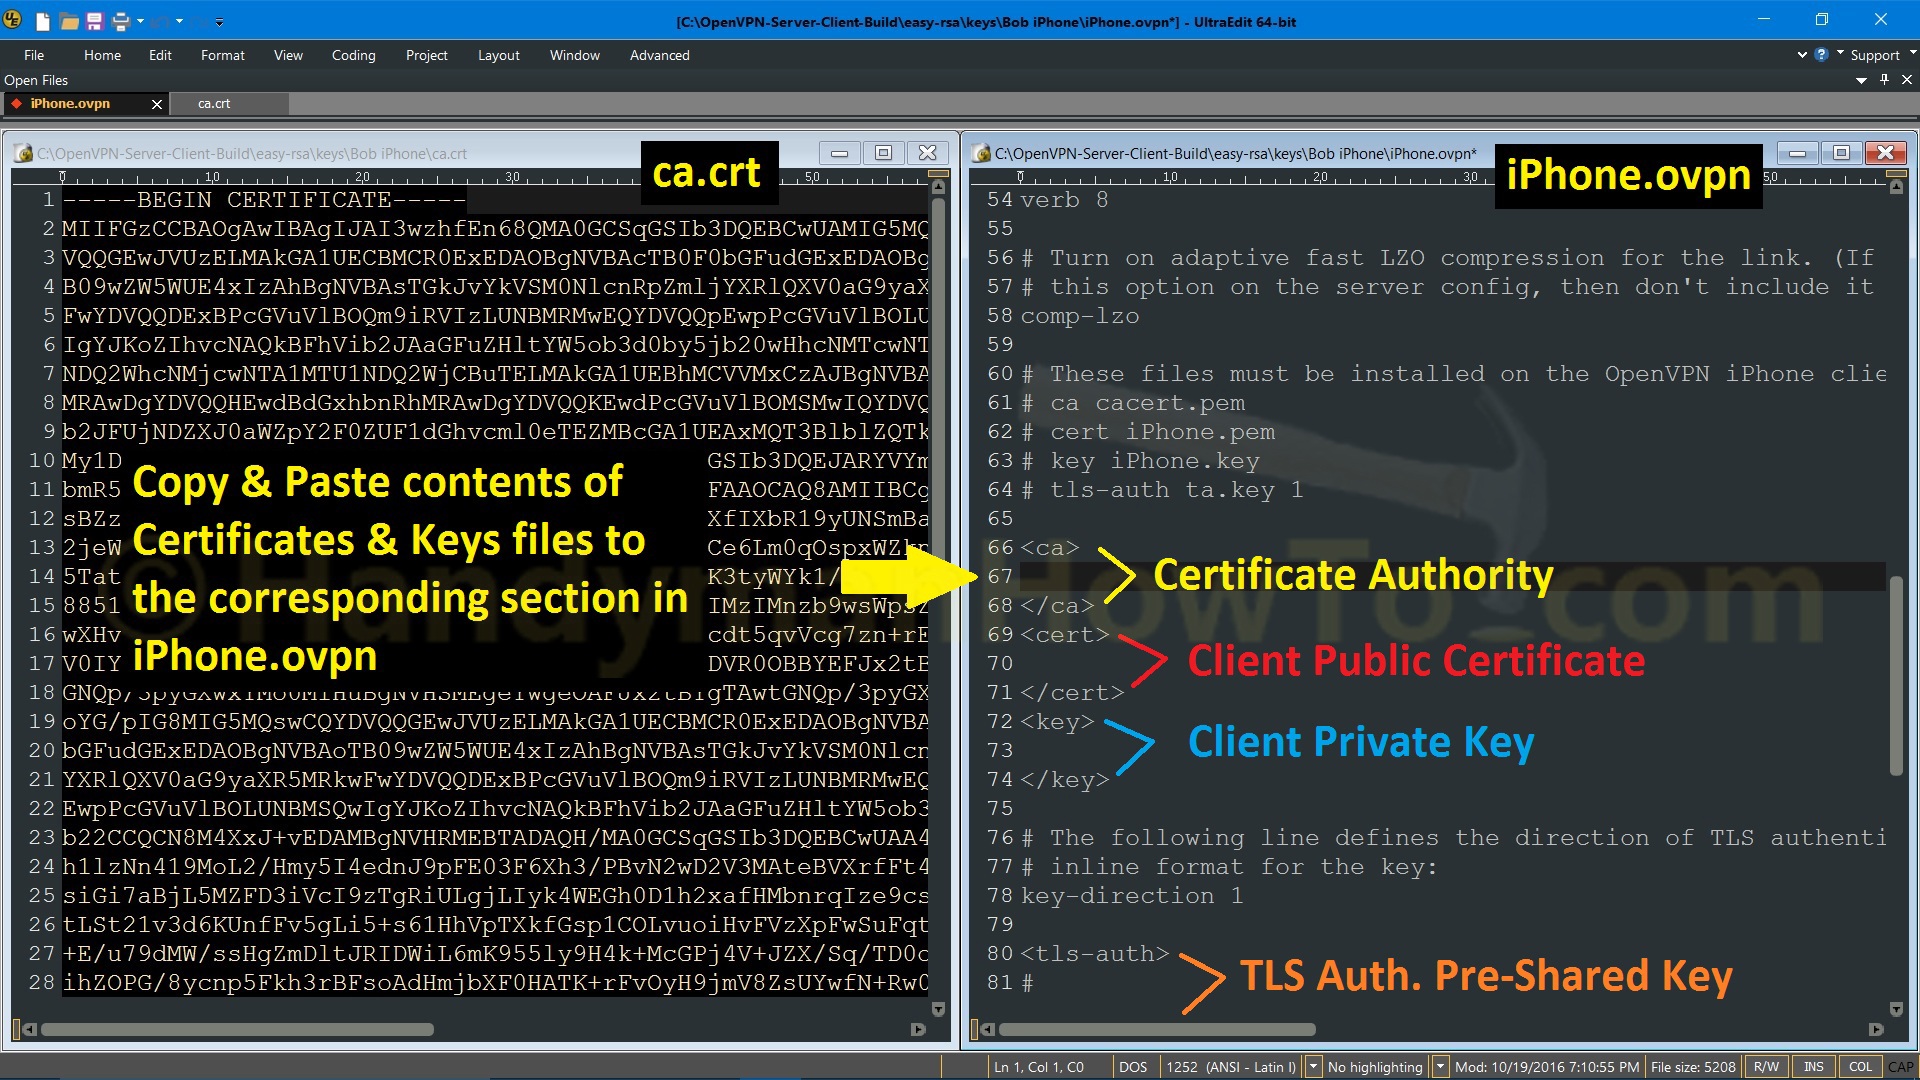Screen dimensions: 1920x1080
Task: Toggle INS insert mode in status bar
Action: pyautogui.click(x=1813, y=1067)
